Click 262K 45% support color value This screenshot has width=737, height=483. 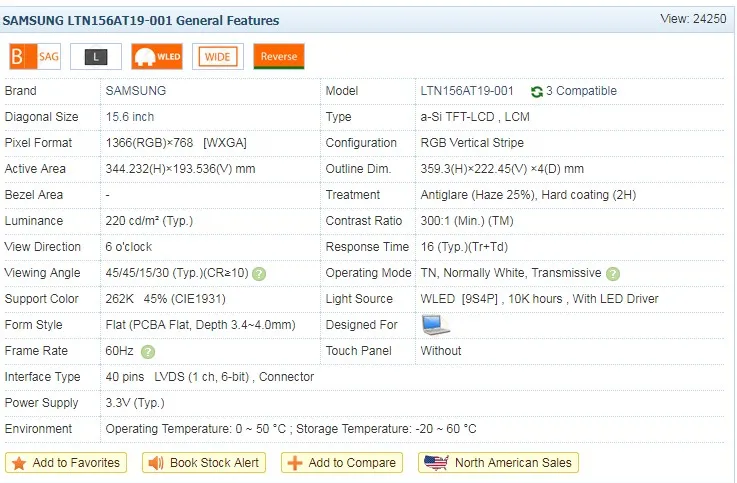tap(165, 299)
